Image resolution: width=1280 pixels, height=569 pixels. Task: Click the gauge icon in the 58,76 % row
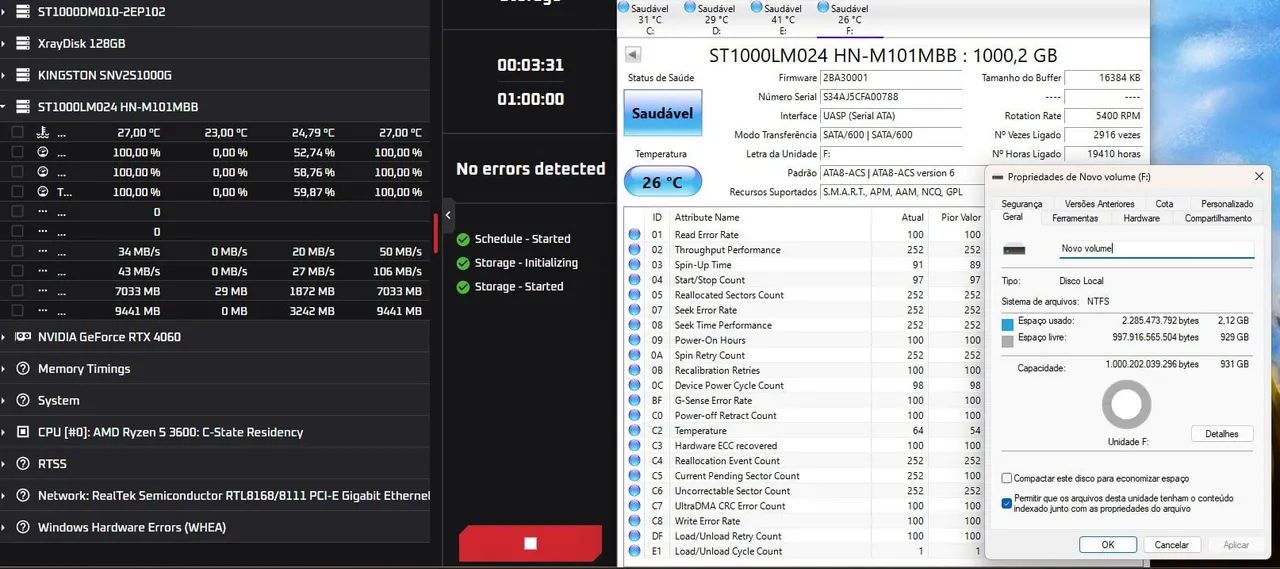tap(42, 172)
